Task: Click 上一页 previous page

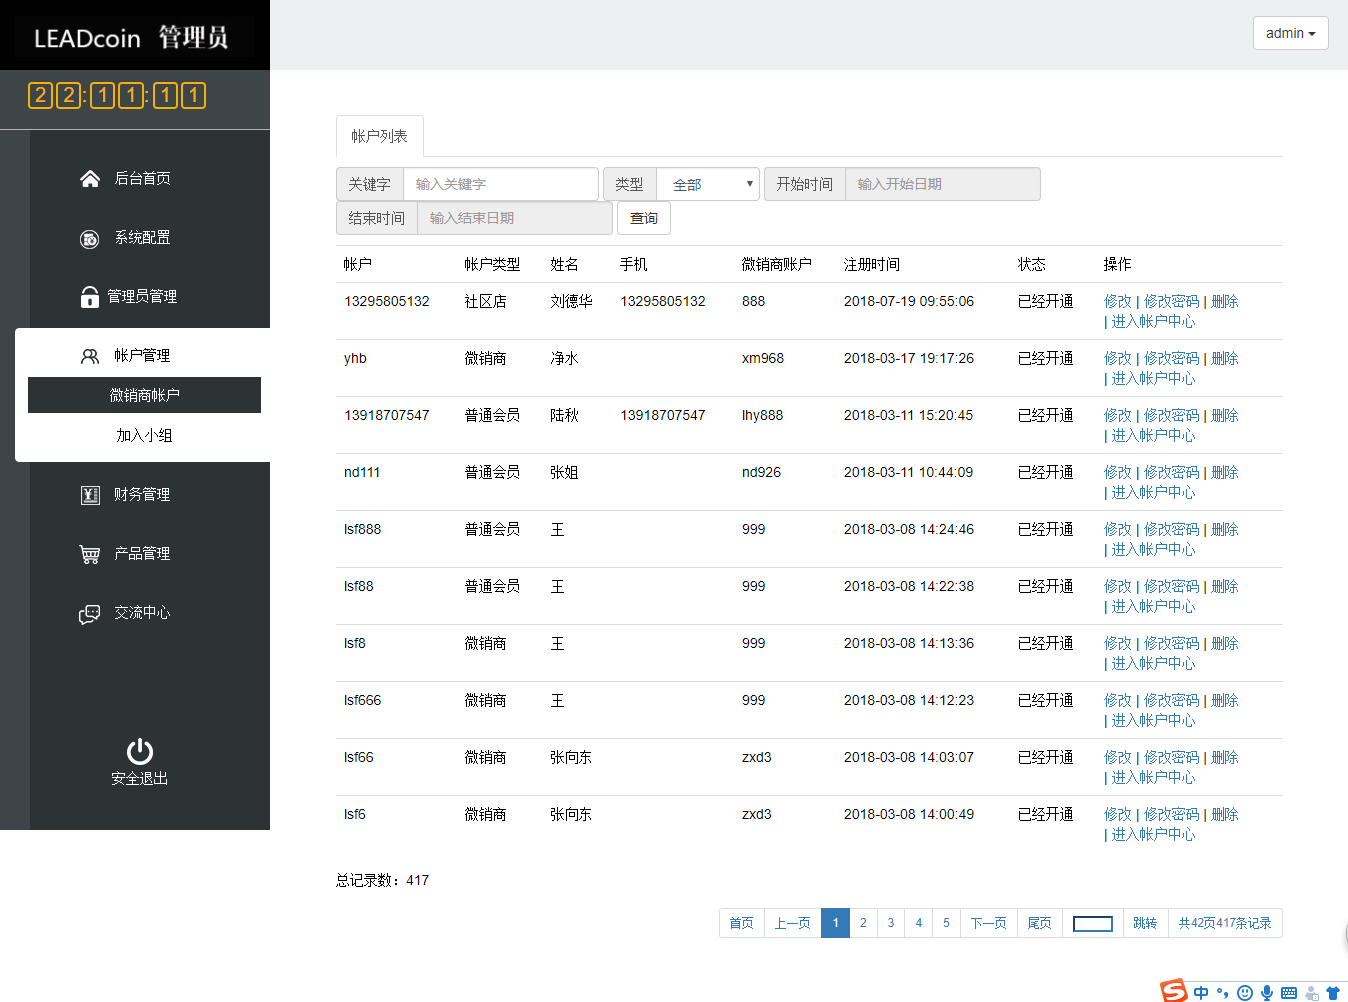Action: pos(793,923)
